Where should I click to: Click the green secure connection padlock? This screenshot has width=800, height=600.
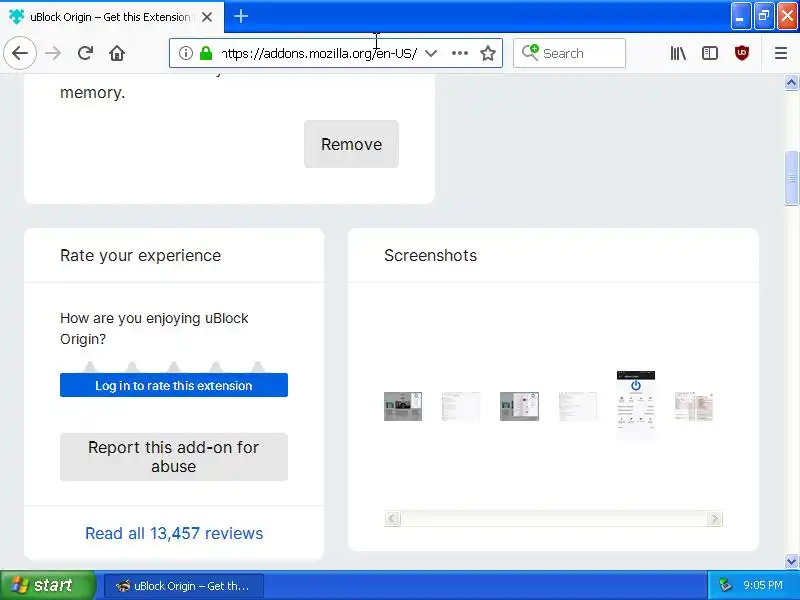(x=206, y=53)
